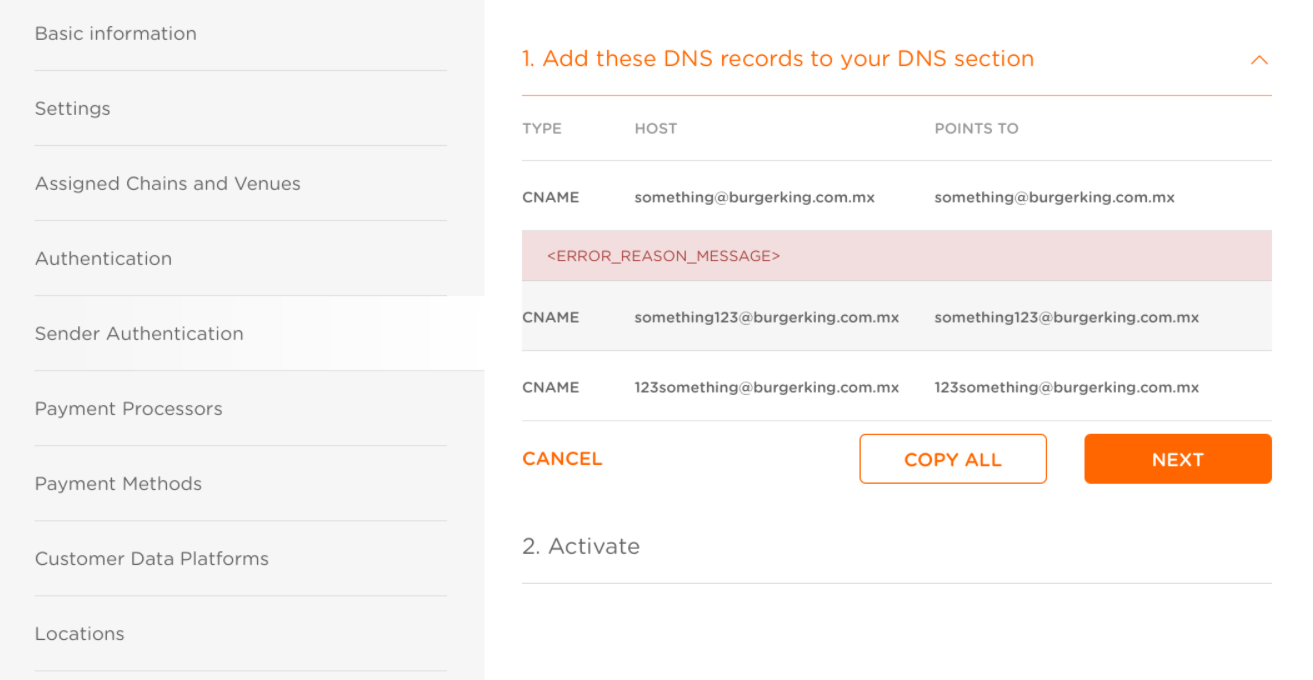Screen dimensions: 1313x680
Task: Expand the 2. Activate step
Action: tap(581, 546)
